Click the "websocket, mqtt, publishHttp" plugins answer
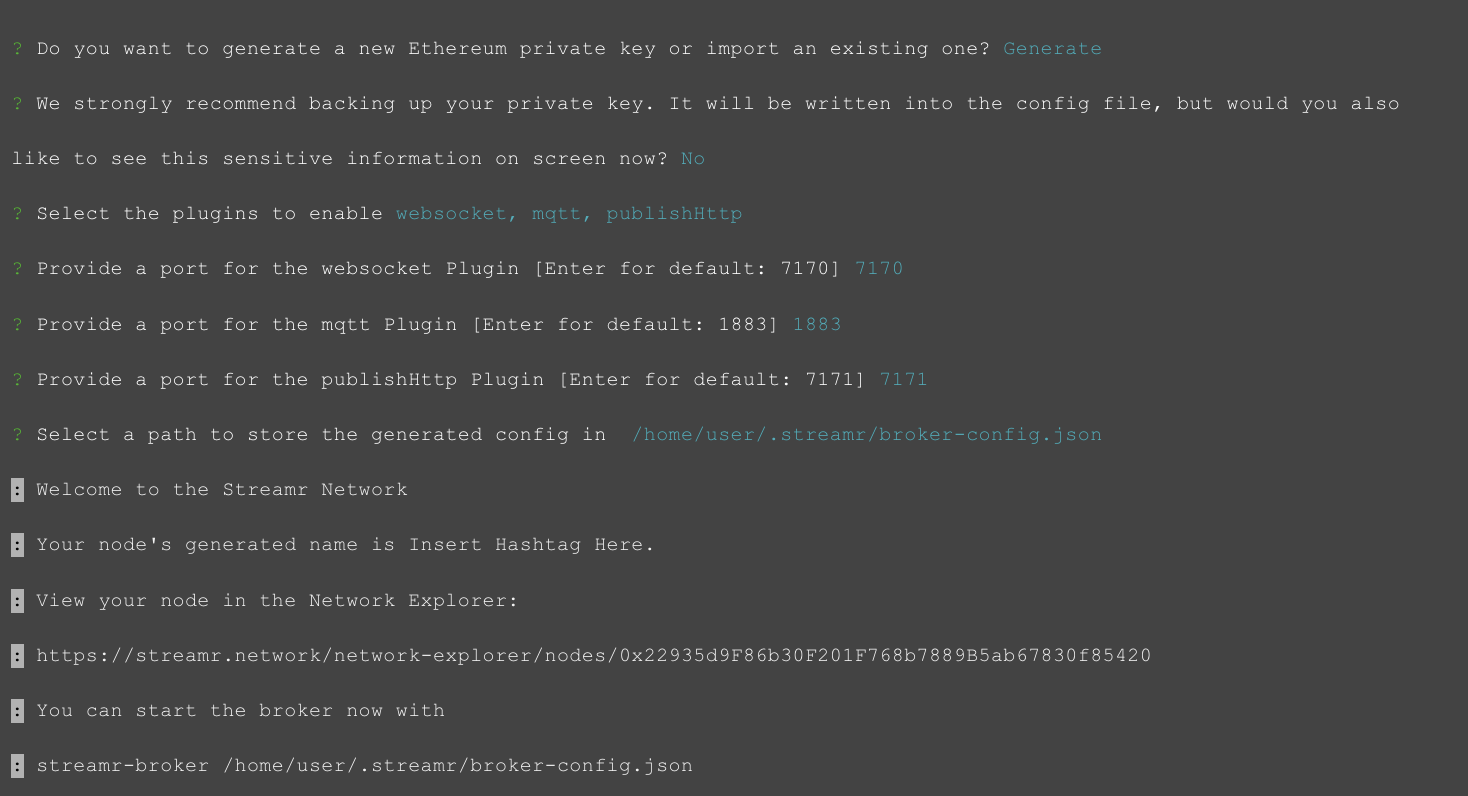1468x796 pixels. [x=568, y=214]
